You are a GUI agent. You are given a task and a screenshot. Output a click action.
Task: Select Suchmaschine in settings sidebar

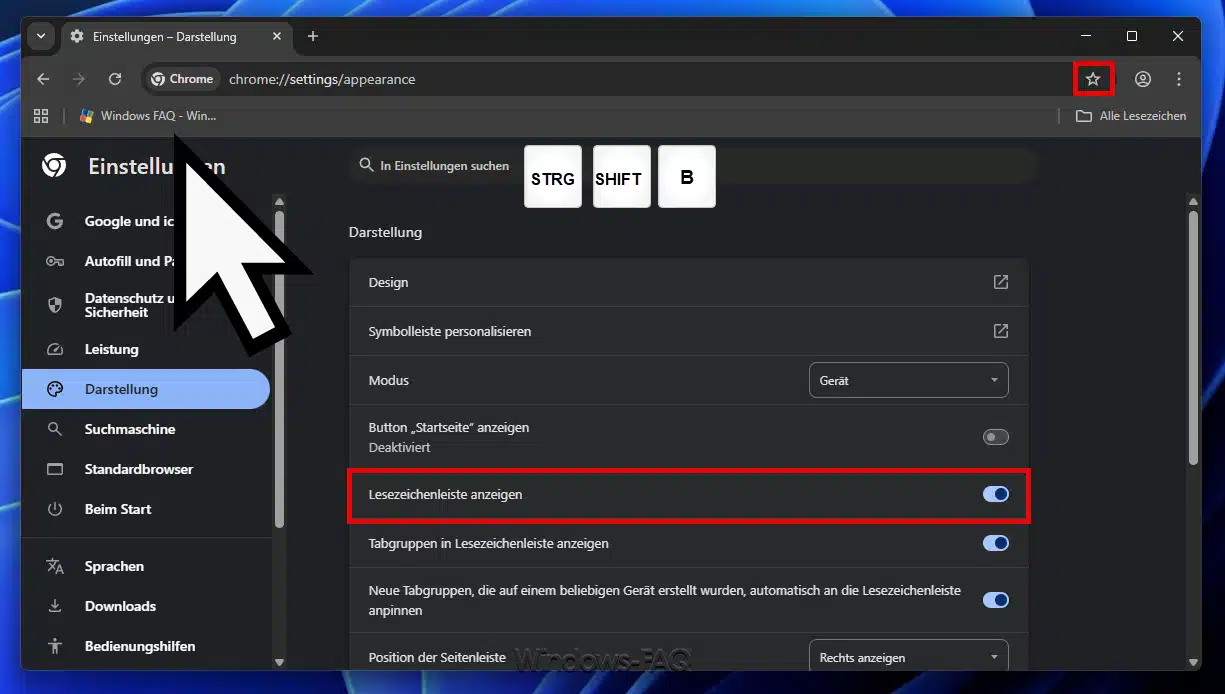[x=129, y=429]
